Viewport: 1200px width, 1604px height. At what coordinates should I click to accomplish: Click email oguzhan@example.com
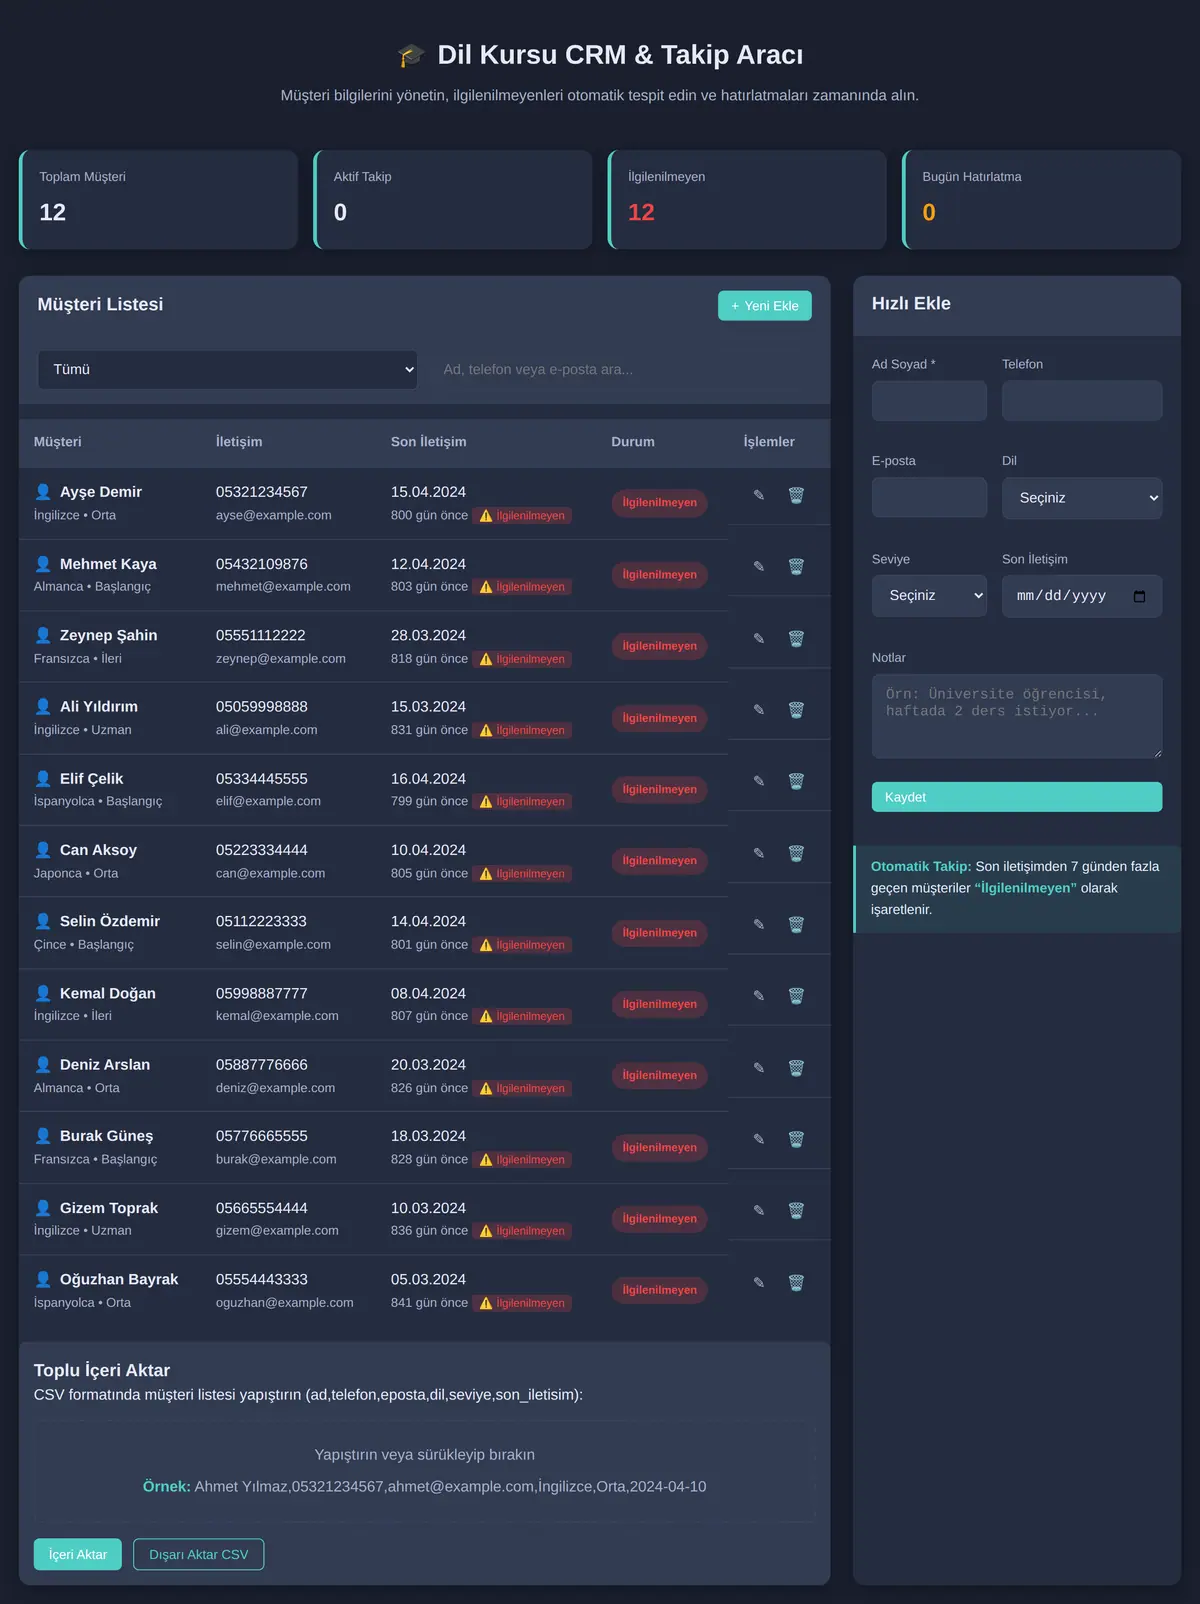pos(284,1303)
